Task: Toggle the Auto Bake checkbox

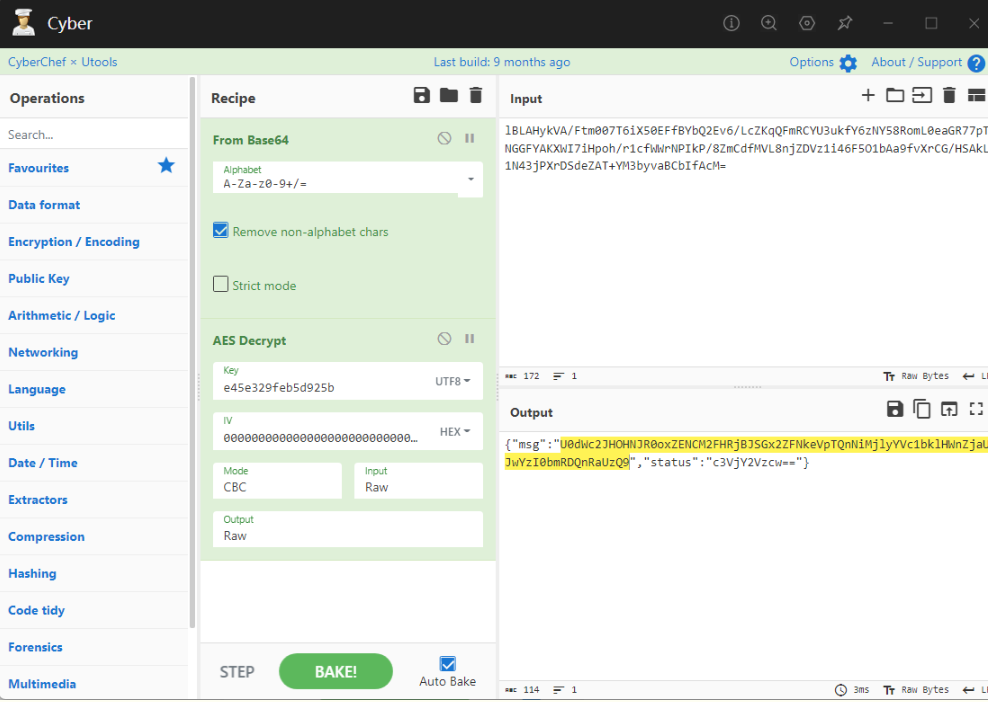Action: click(447, 664)
